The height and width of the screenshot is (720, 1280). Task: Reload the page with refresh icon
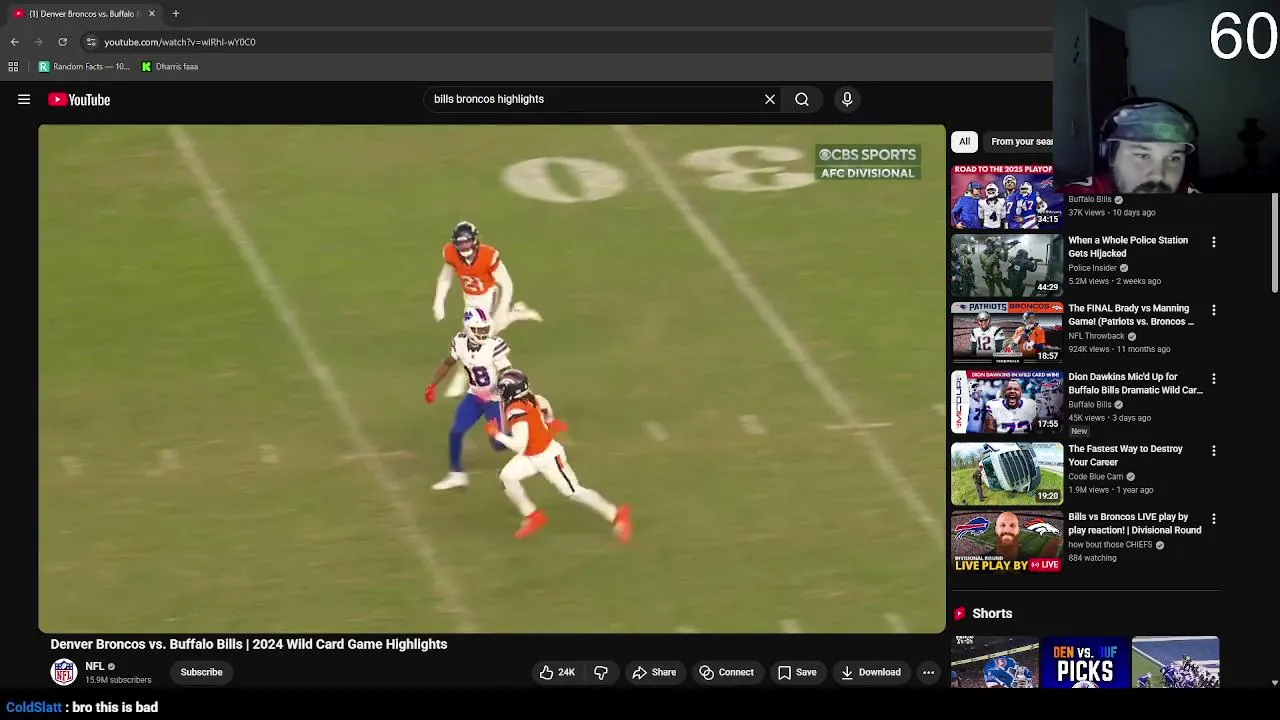tap(62, 42)
